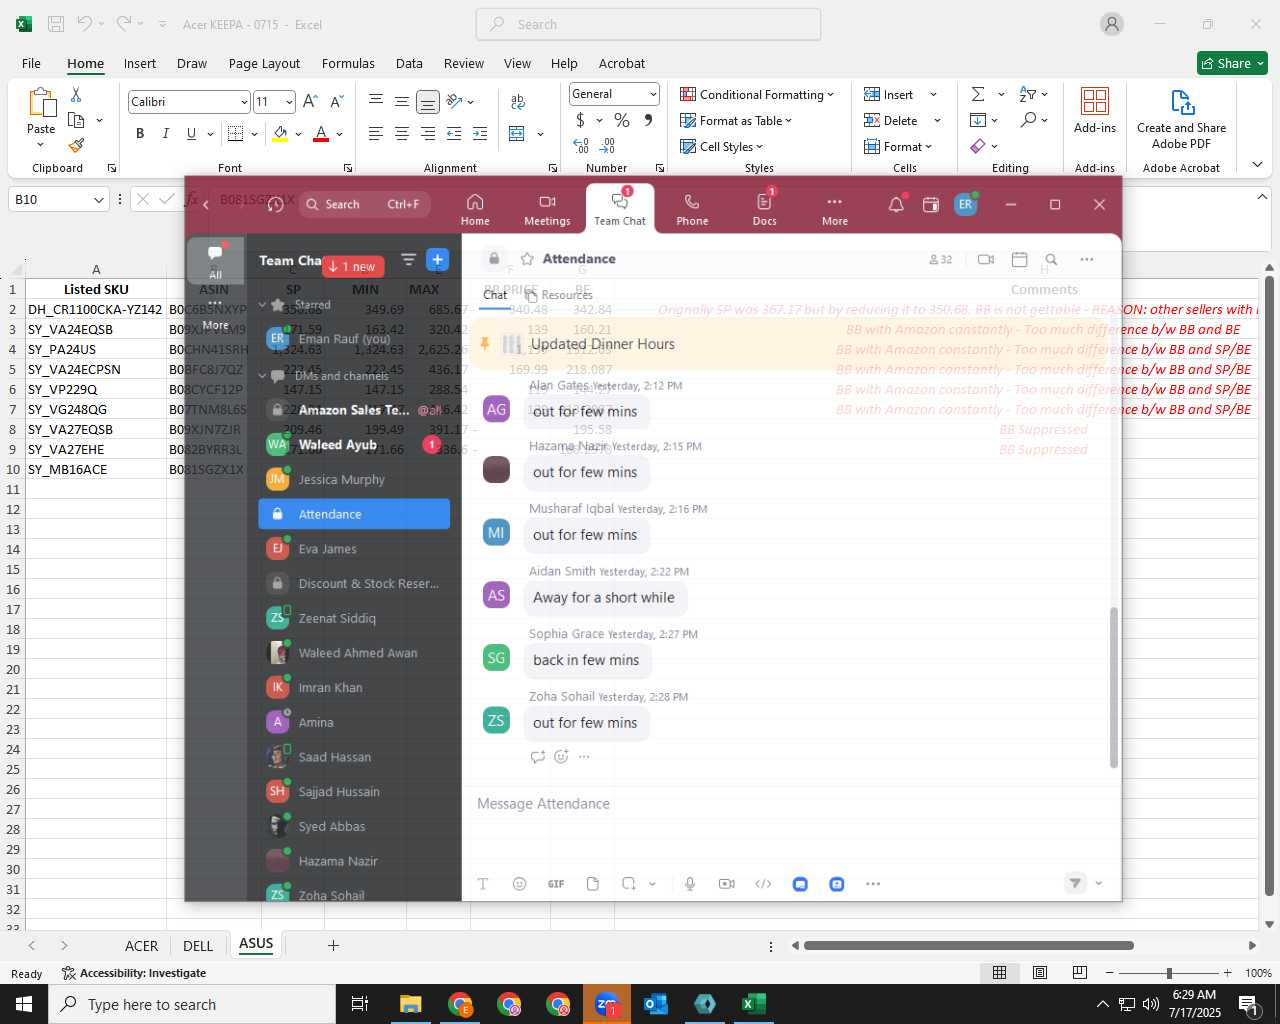Screen dimensions: 1280x1024
Task: Click the Wrap Text icon
Action: (518, 102)
